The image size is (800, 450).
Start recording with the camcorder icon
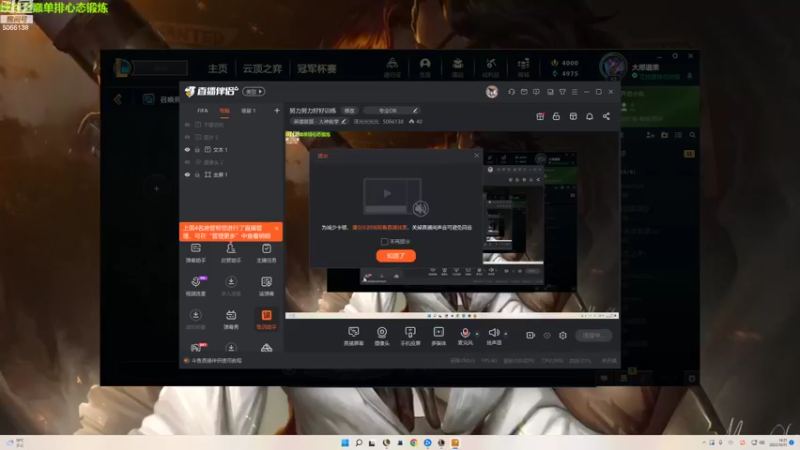pos(531,335)
